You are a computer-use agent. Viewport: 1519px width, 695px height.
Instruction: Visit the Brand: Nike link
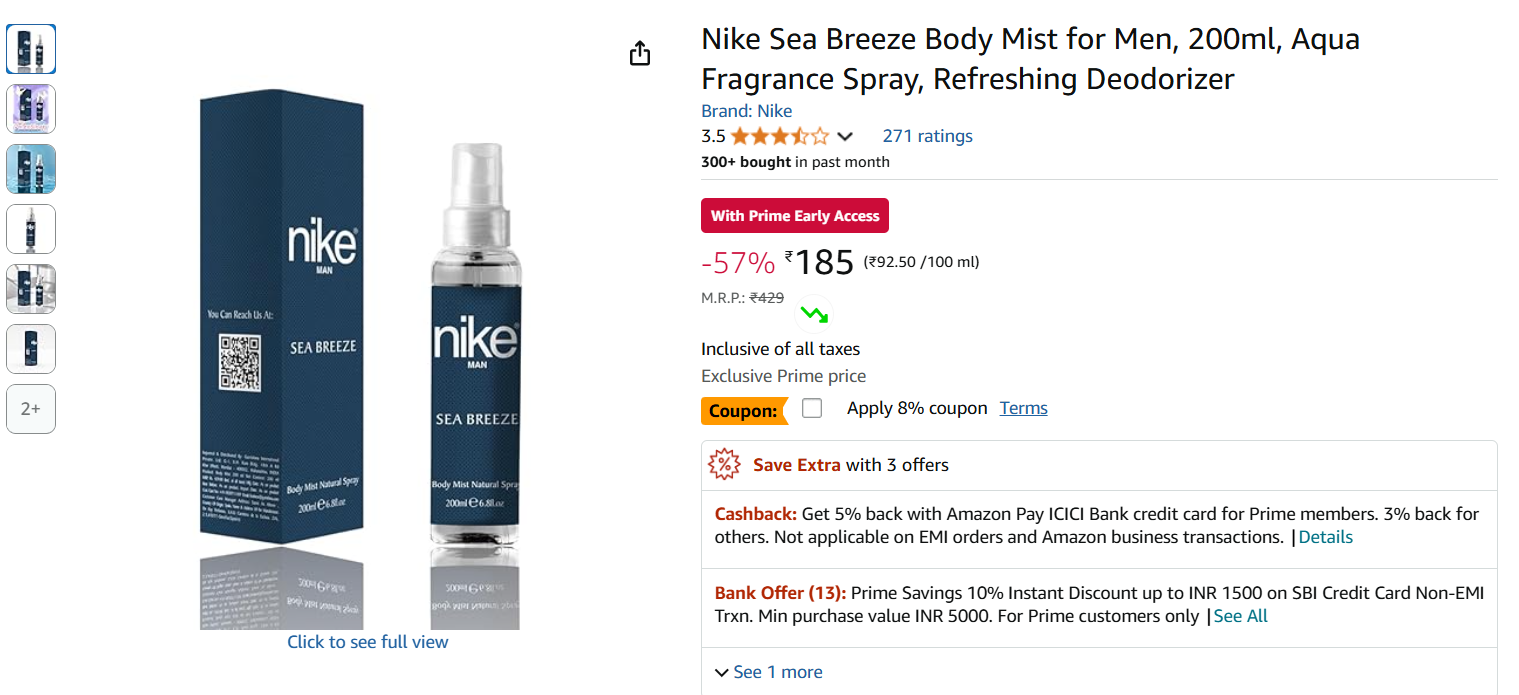(746, 111)
